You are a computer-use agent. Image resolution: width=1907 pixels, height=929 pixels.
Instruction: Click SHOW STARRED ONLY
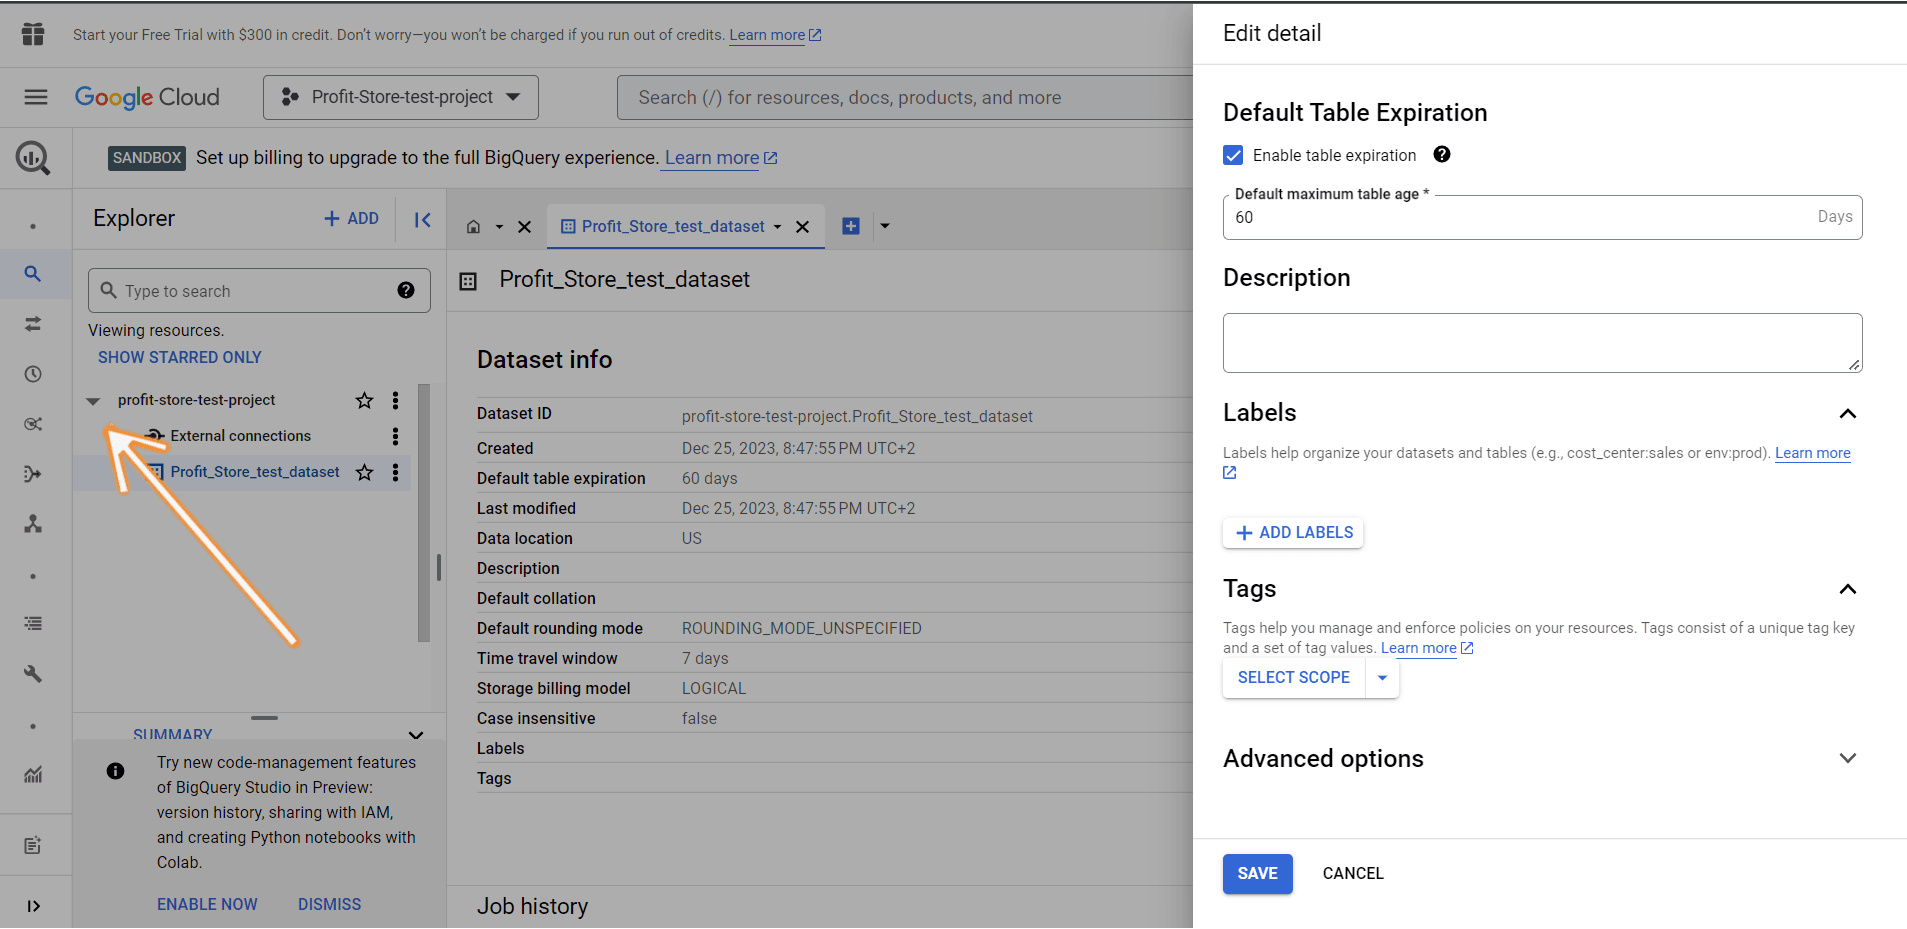pyautogui.click(x=180, y=357)
